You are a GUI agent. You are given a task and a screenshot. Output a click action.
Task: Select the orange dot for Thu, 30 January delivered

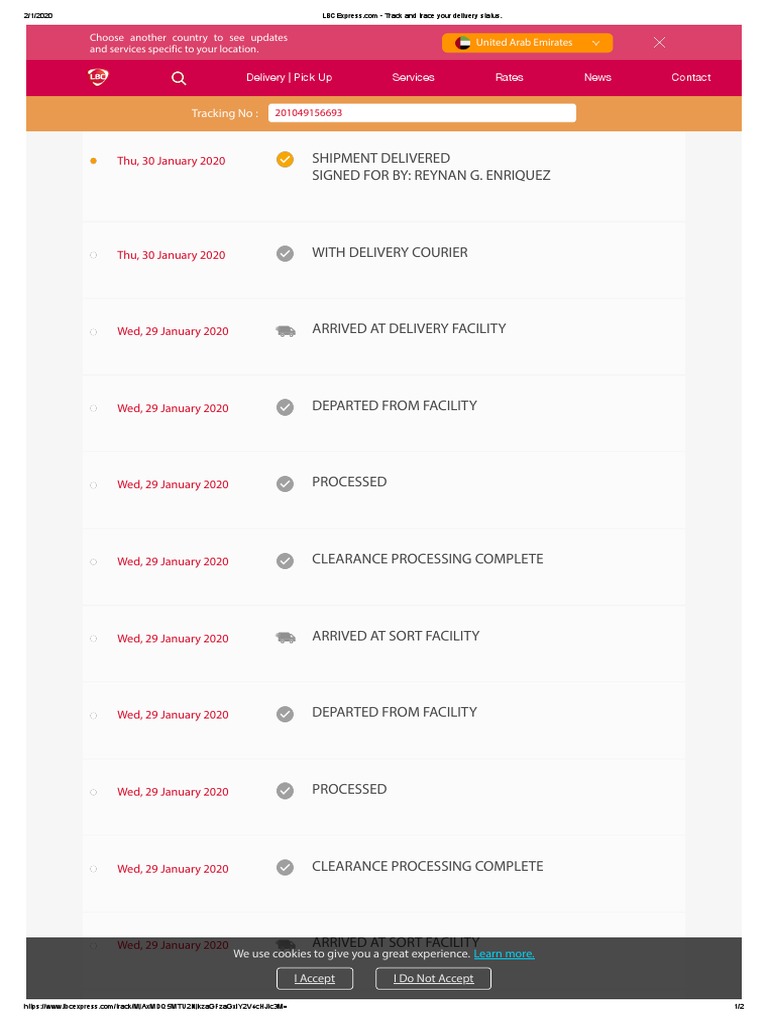point(93,160)
